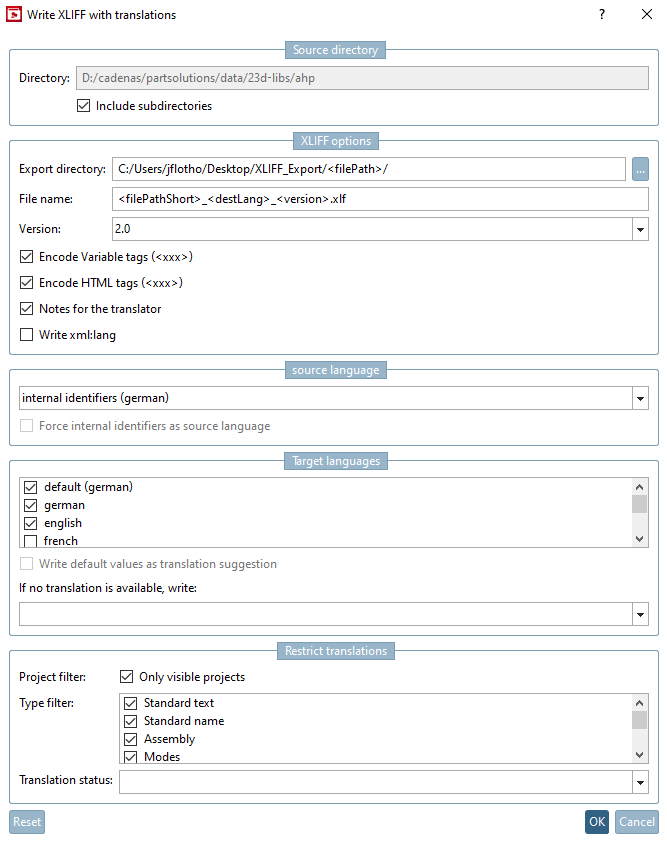Click the down arrow on Target languages scrollbar
Viewport: 667px width, 842px height.
(641, 540)
